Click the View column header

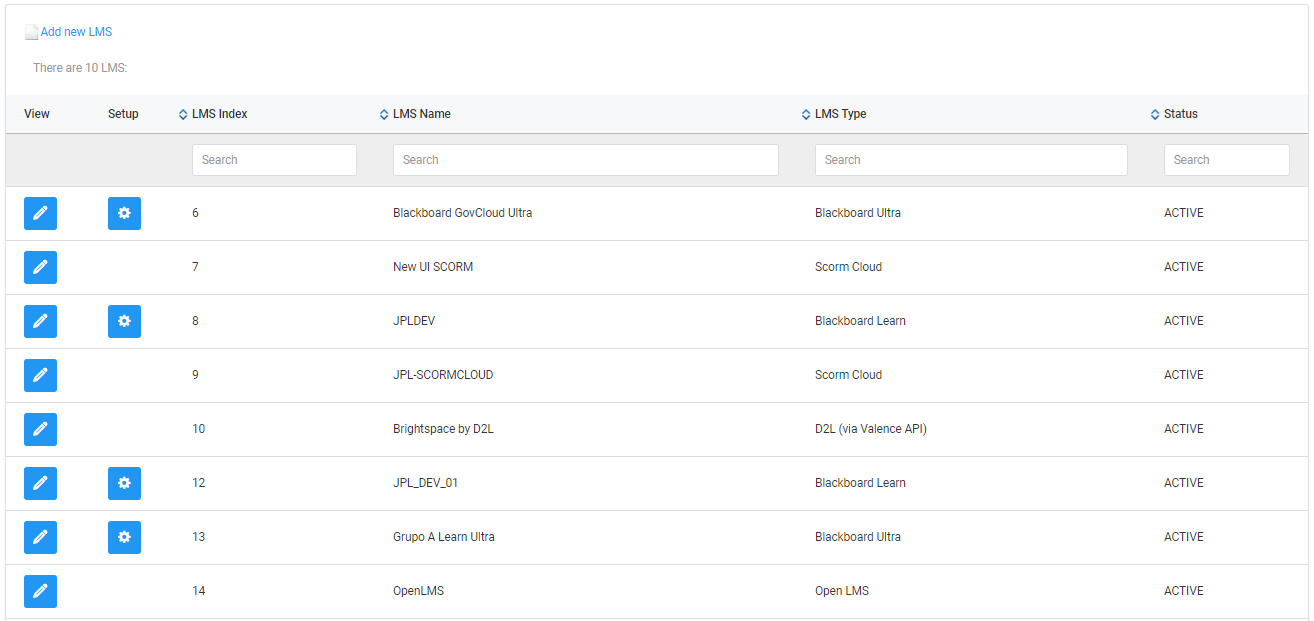(x=37, y=114)
